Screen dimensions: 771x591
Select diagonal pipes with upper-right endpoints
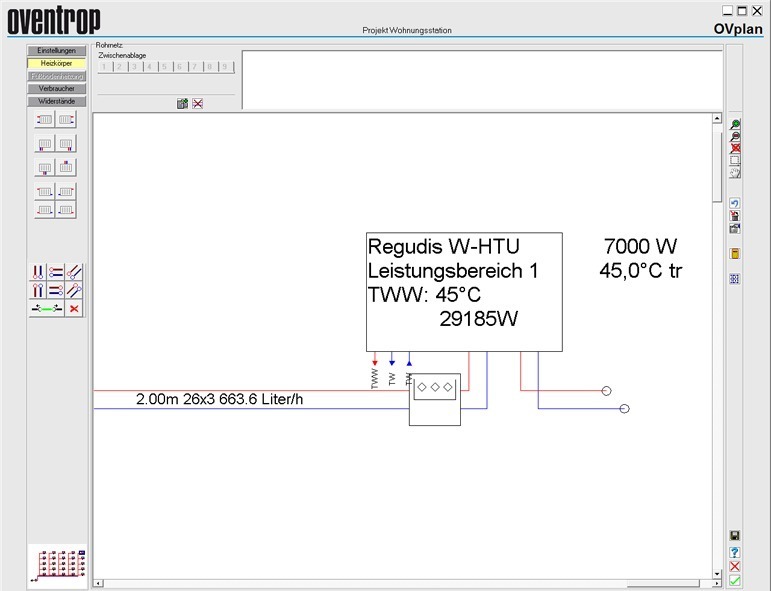click(74, 290)
